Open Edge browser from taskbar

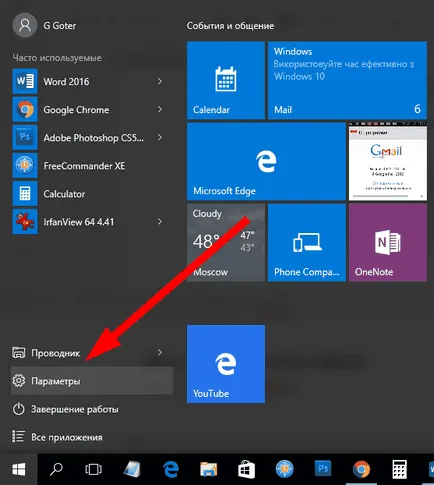(x=170, y=469)
